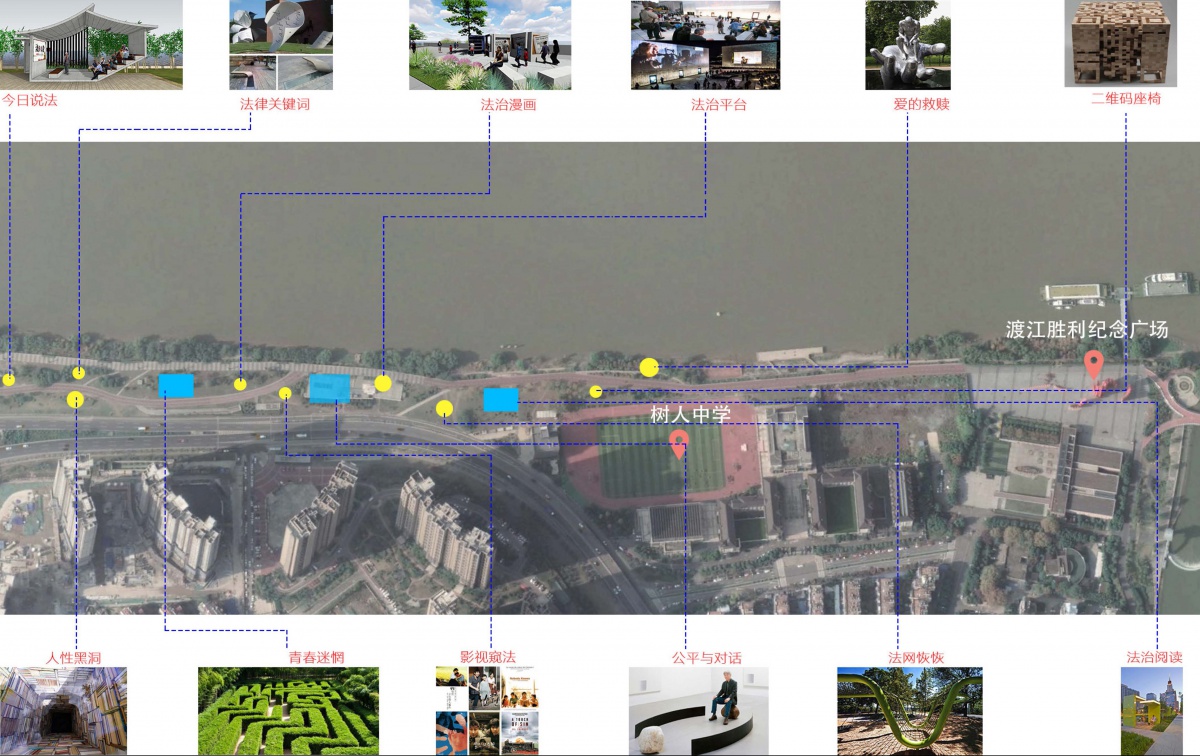
Task: Click the 爱的救赎 label
Action: click(x=921, y=104)
